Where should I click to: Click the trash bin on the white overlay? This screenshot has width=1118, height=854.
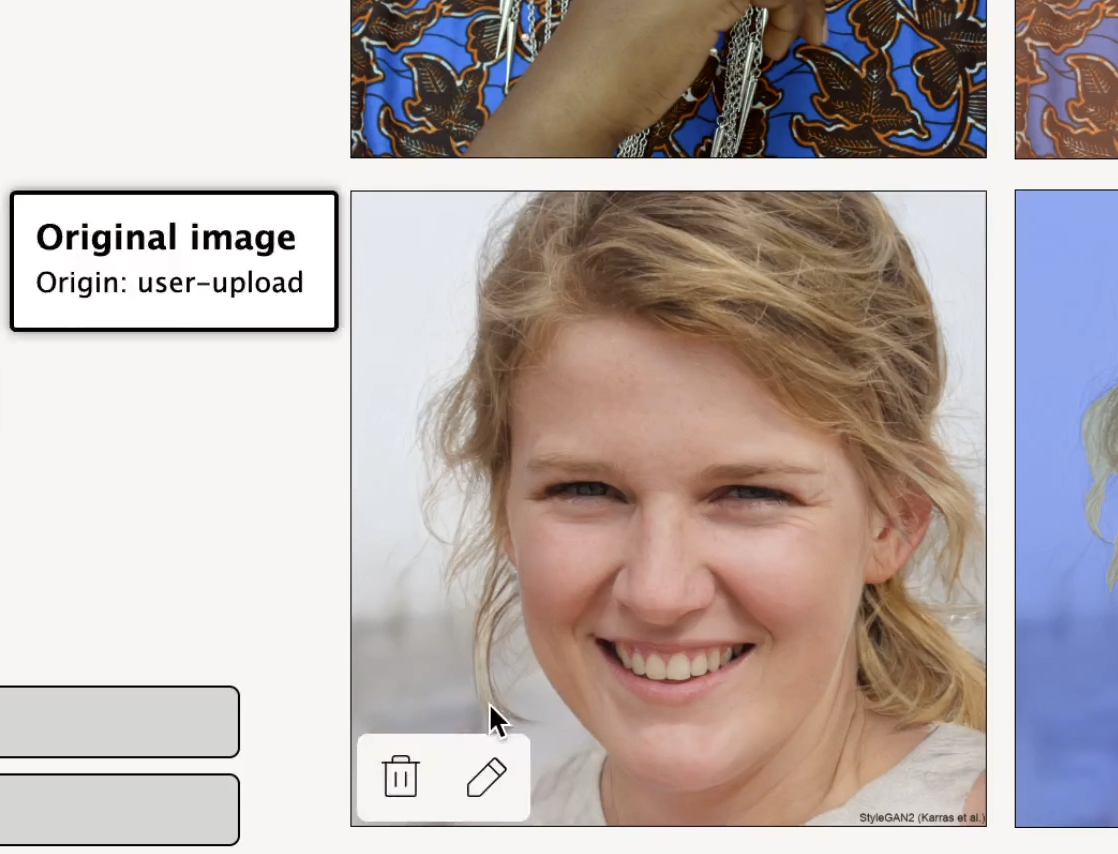coord(400,778)
